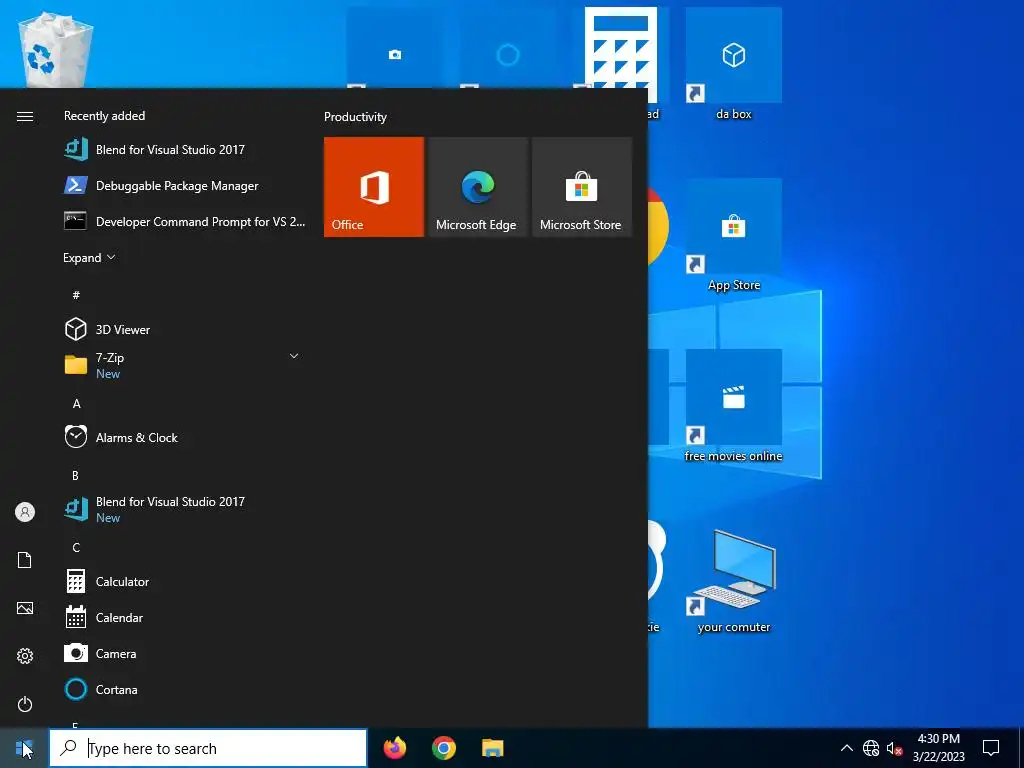Open the clock showing 4:30 PM
This screenshot has height=768, width=1024.
point(938,748)
